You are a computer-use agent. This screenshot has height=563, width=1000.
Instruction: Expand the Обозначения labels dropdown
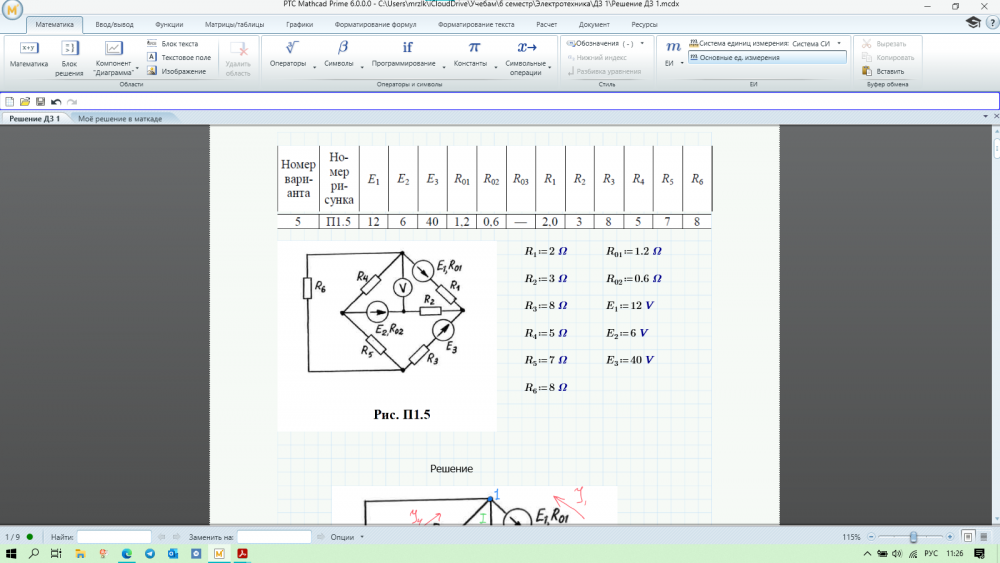(x=641, y=44)
